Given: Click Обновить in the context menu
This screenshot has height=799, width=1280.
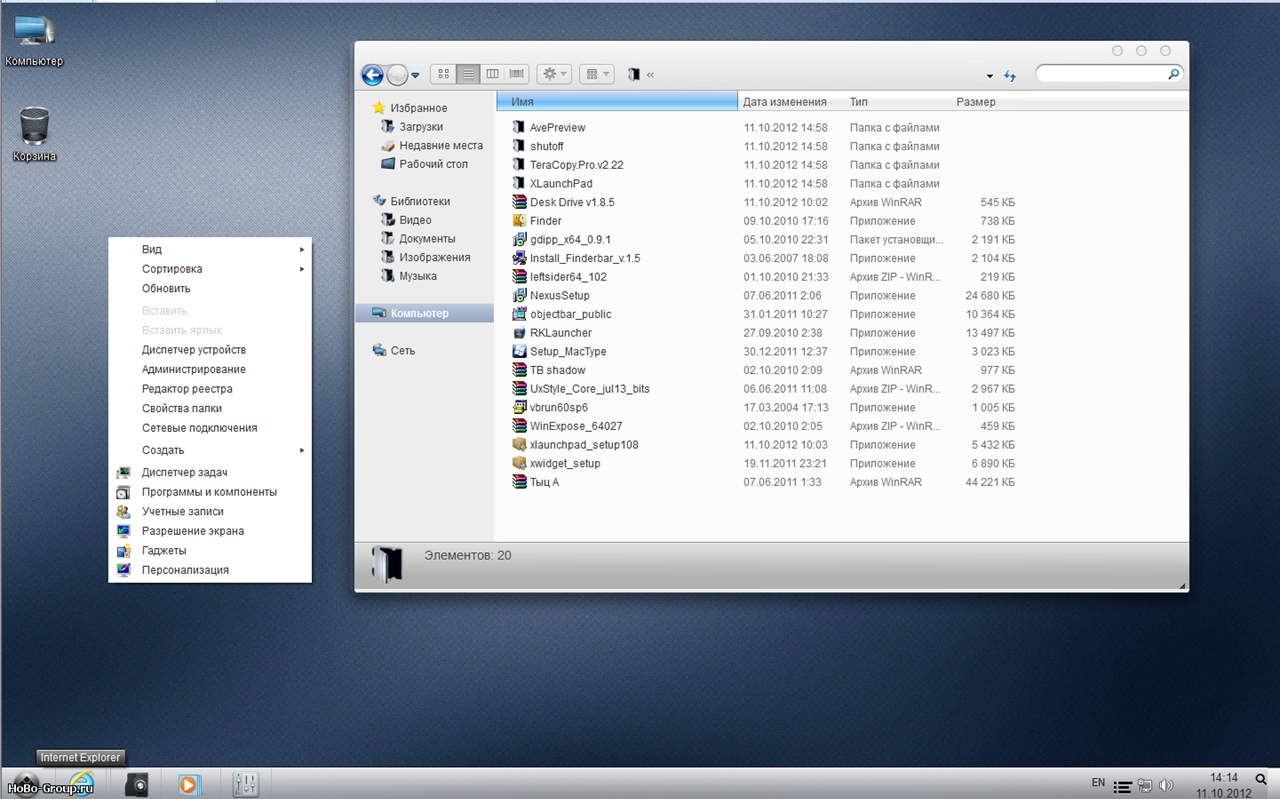Looking at the screenshot, I should point(166,289).
